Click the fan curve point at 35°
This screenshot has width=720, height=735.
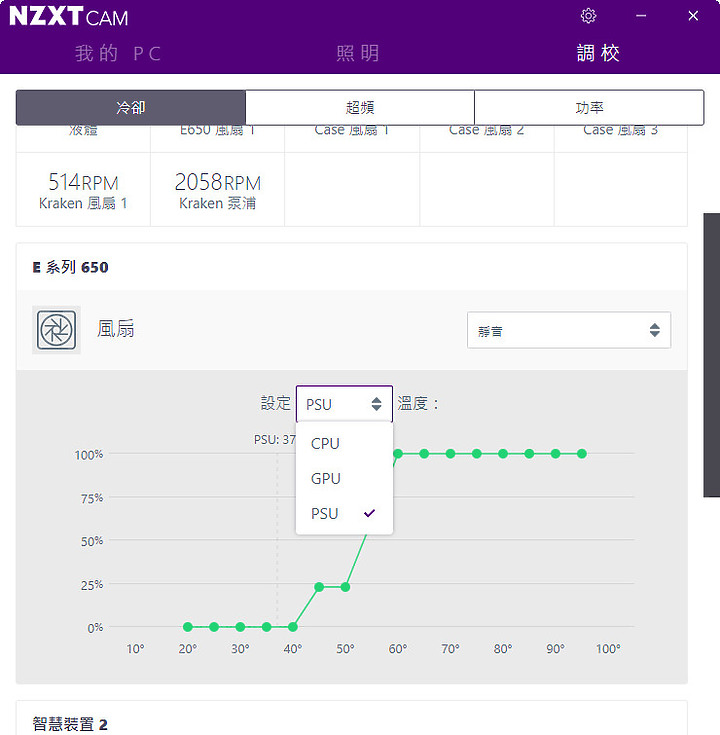(x=267, y=627)
